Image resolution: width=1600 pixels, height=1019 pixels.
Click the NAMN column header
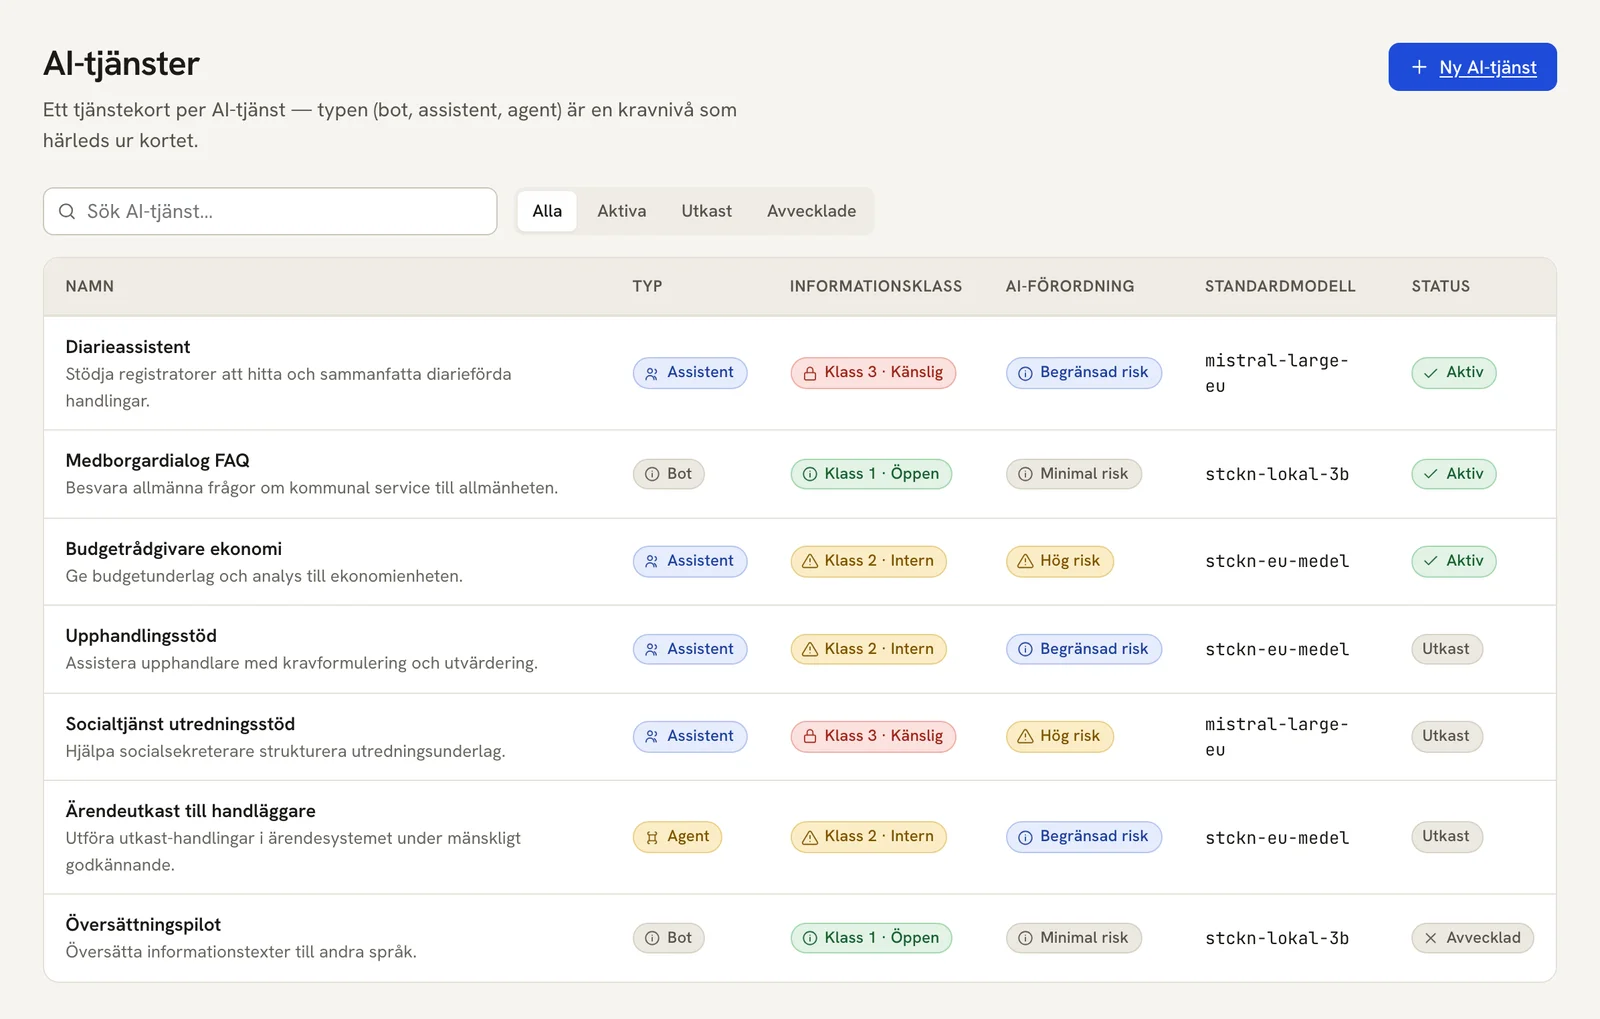coord(90,286)
